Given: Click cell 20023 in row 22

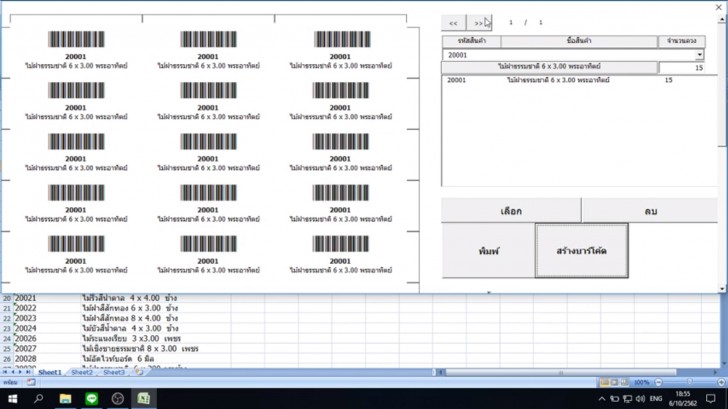Looking at the screenshot, I should pyautogui.click(x=46, y=318).
